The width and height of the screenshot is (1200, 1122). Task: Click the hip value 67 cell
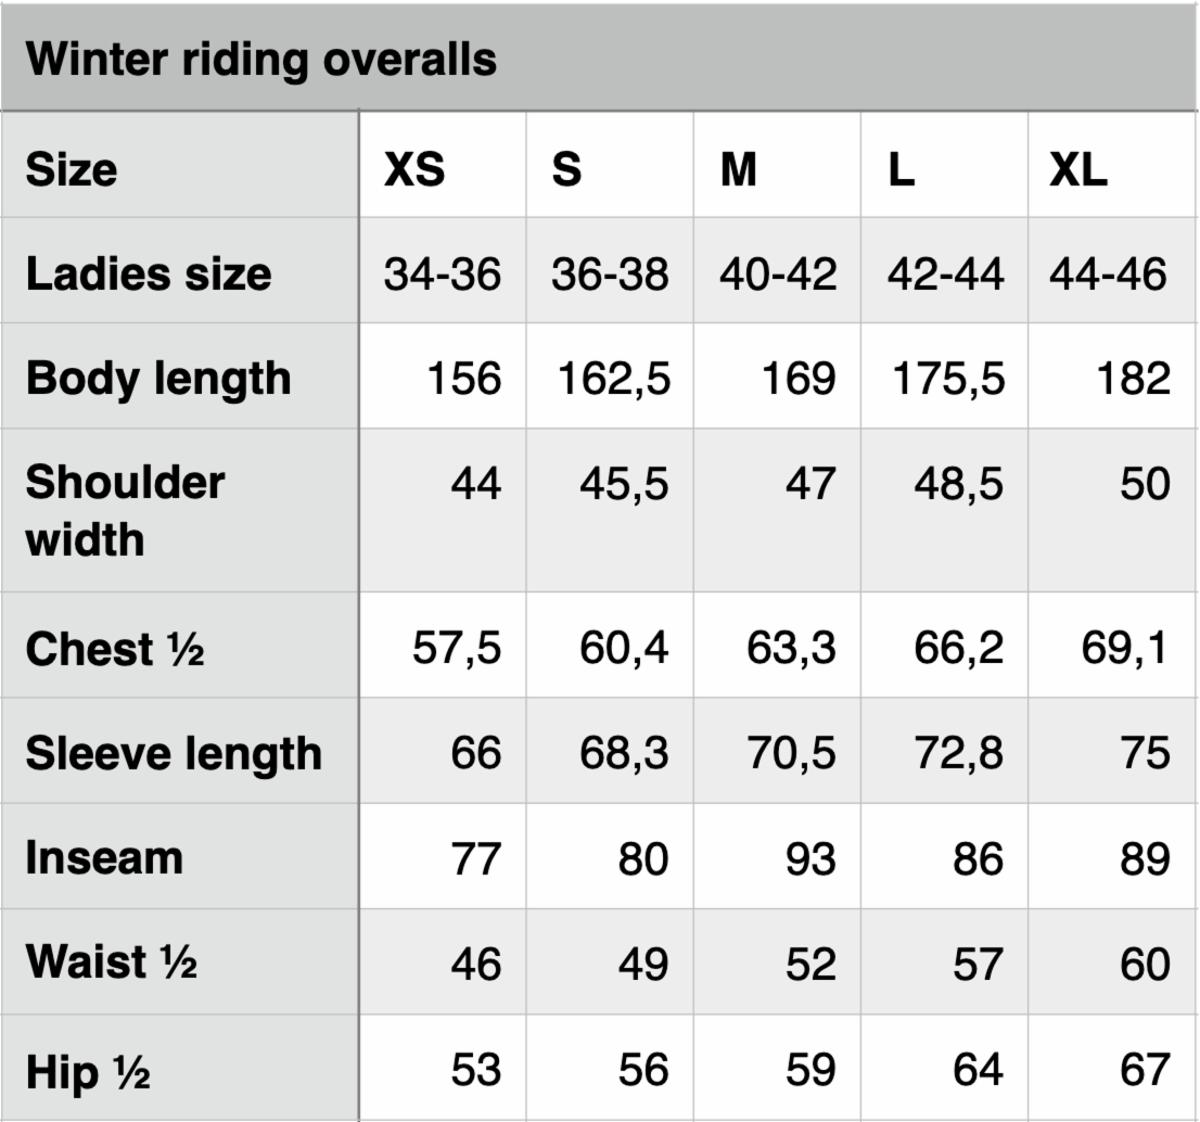[x=1144, y=1070]
